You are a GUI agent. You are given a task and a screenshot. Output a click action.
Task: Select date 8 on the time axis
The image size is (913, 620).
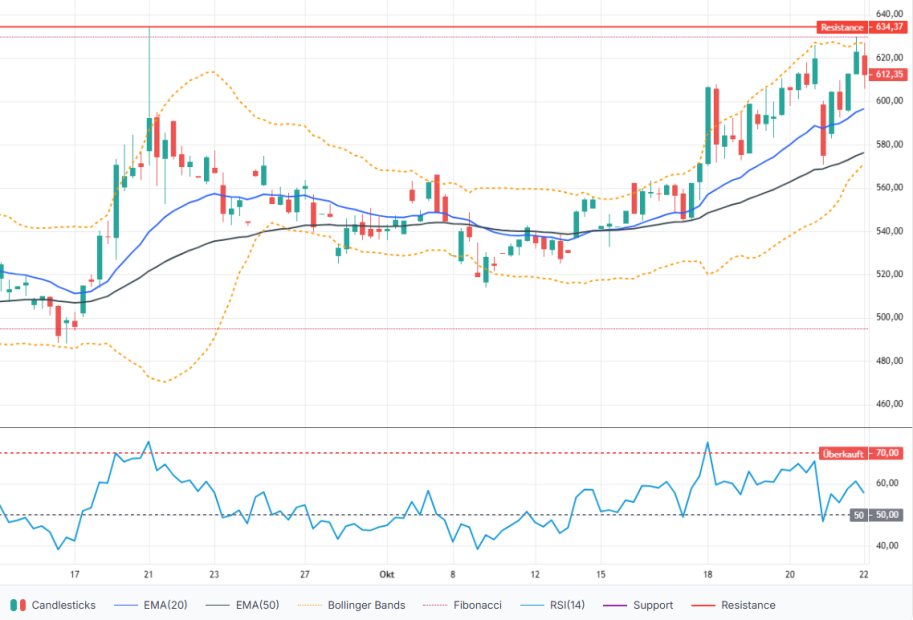tap(452, 575)
